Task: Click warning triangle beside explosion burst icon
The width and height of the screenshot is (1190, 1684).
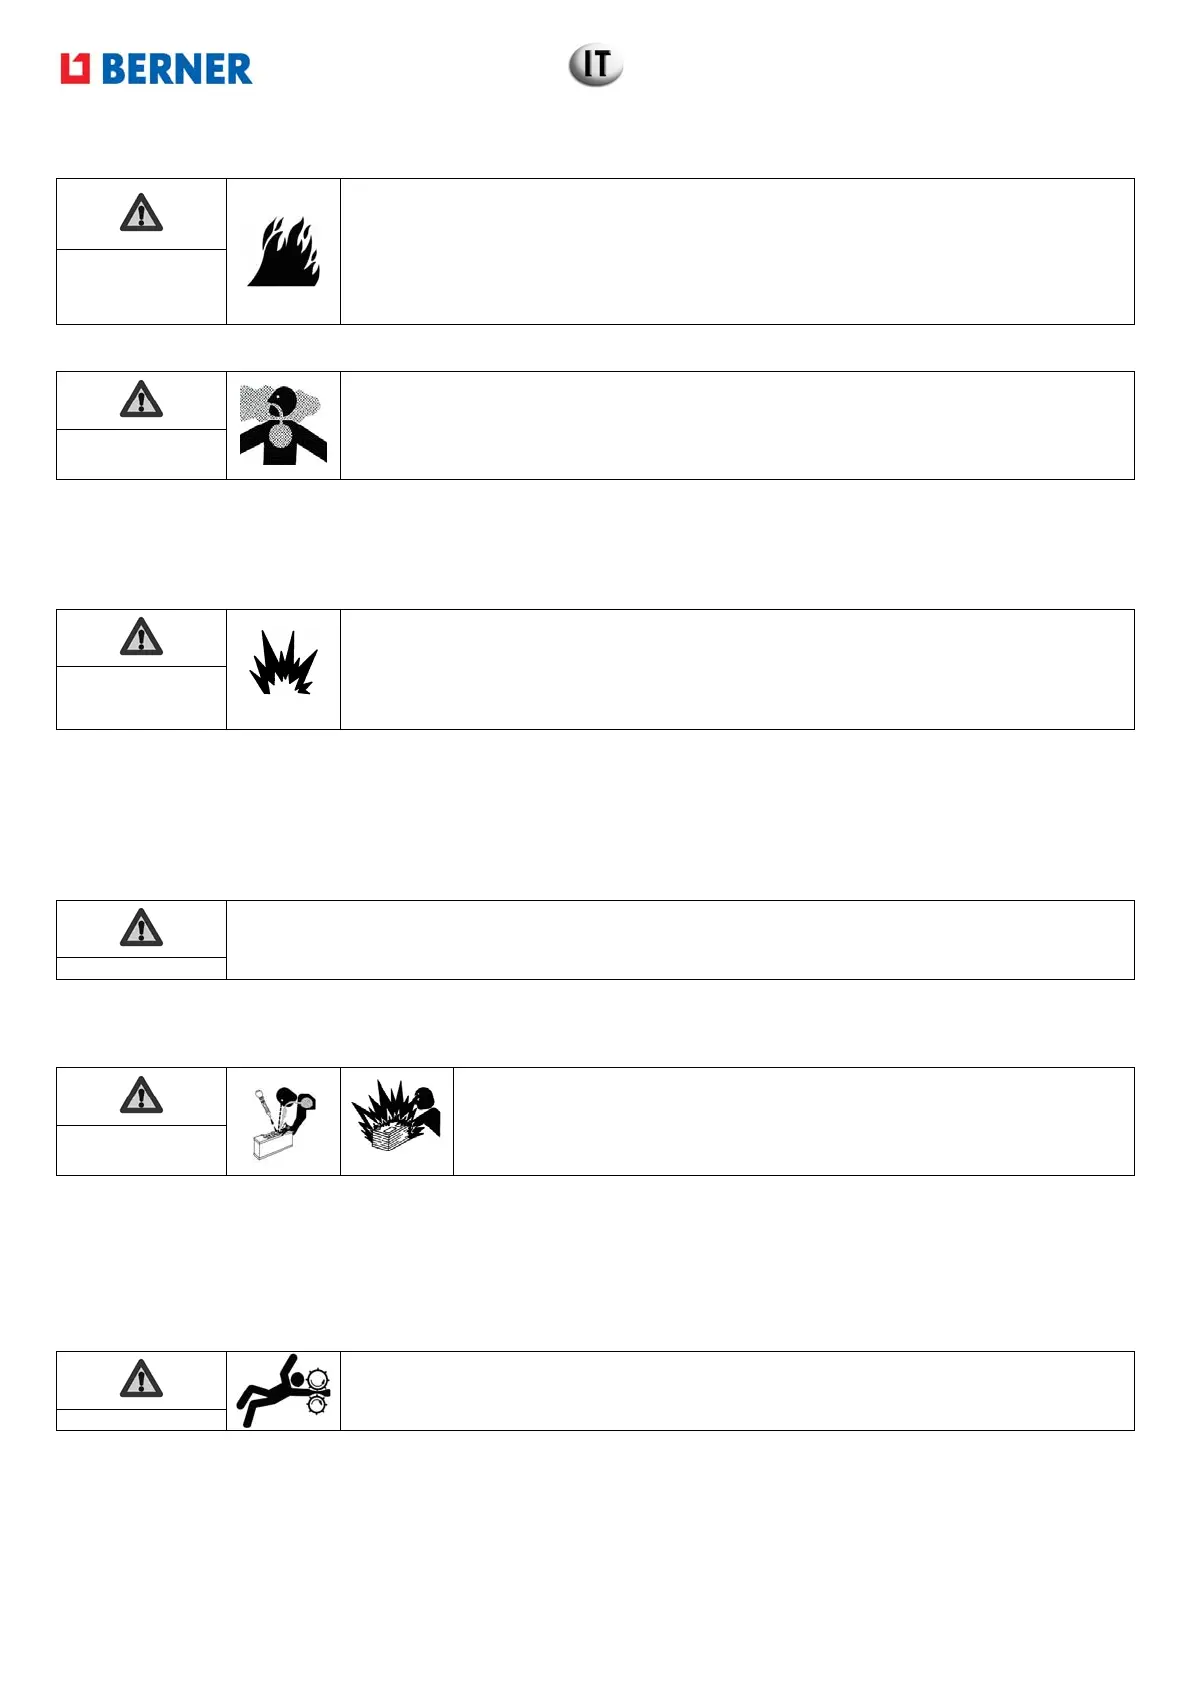Action: (x=141, y=637)
